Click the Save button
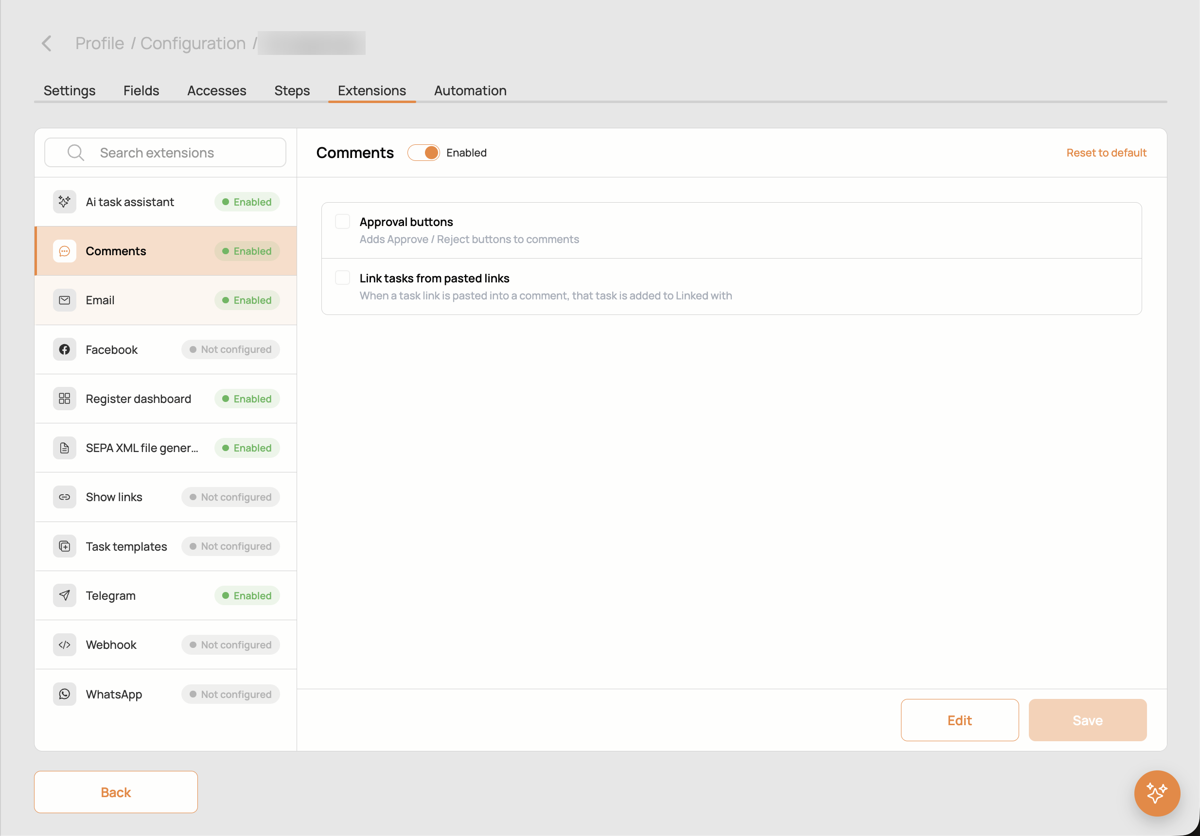 [1088, 720]
